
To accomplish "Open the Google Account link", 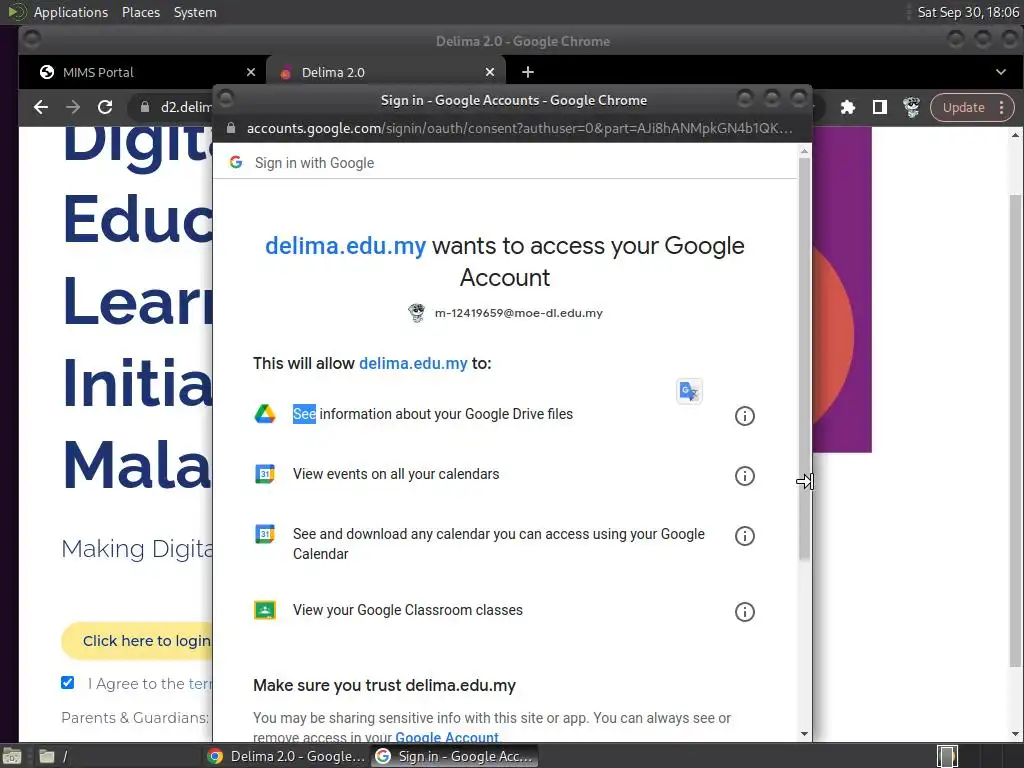I will tap(447, 737).
